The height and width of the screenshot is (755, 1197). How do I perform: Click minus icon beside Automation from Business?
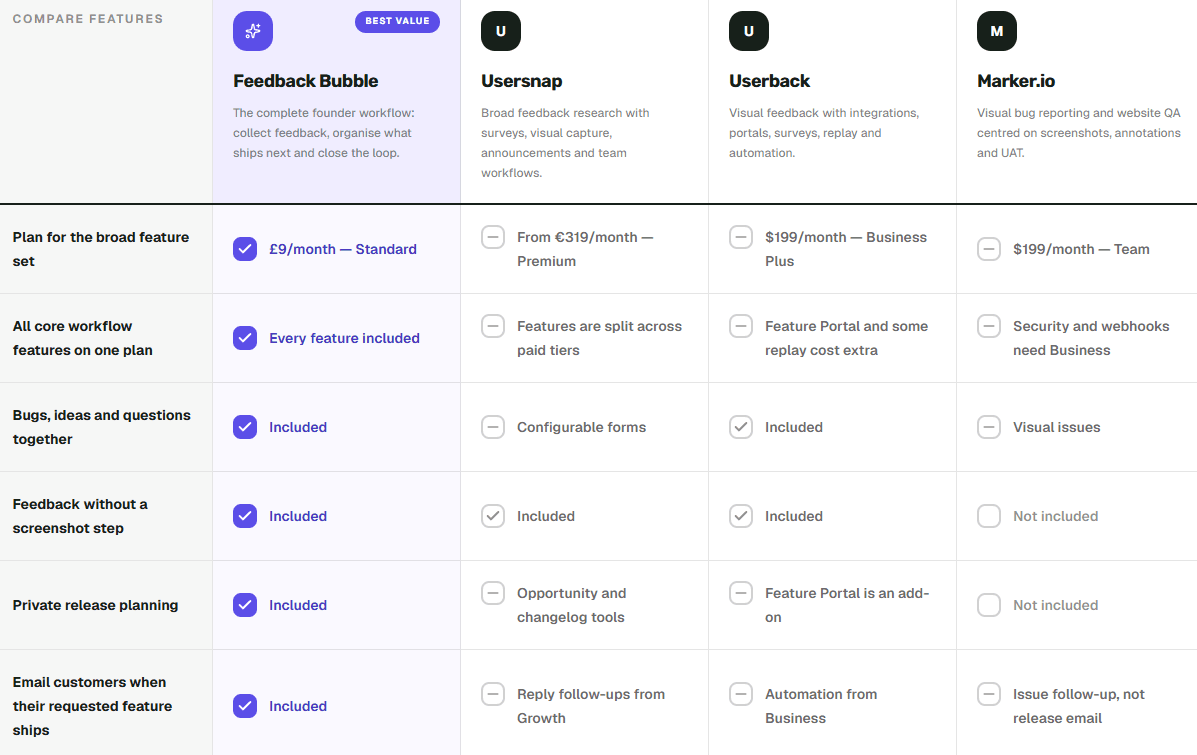pos(741,694)
